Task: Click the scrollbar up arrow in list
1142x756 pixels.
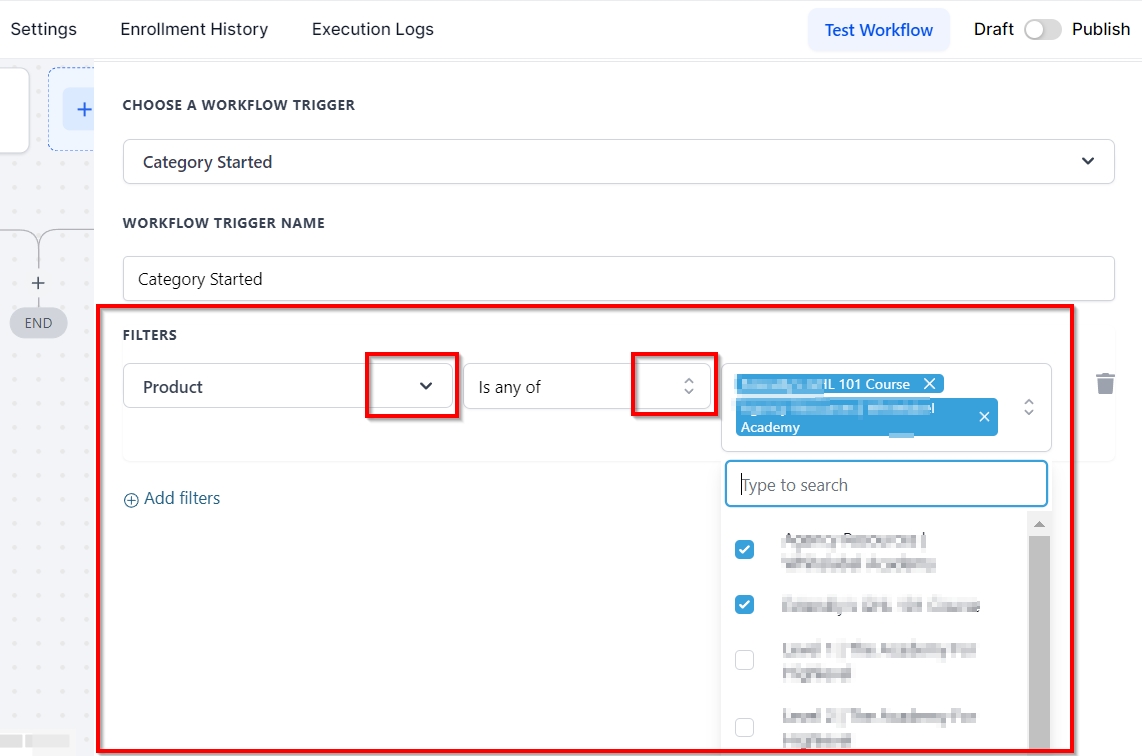Action: pos(1038,525)
